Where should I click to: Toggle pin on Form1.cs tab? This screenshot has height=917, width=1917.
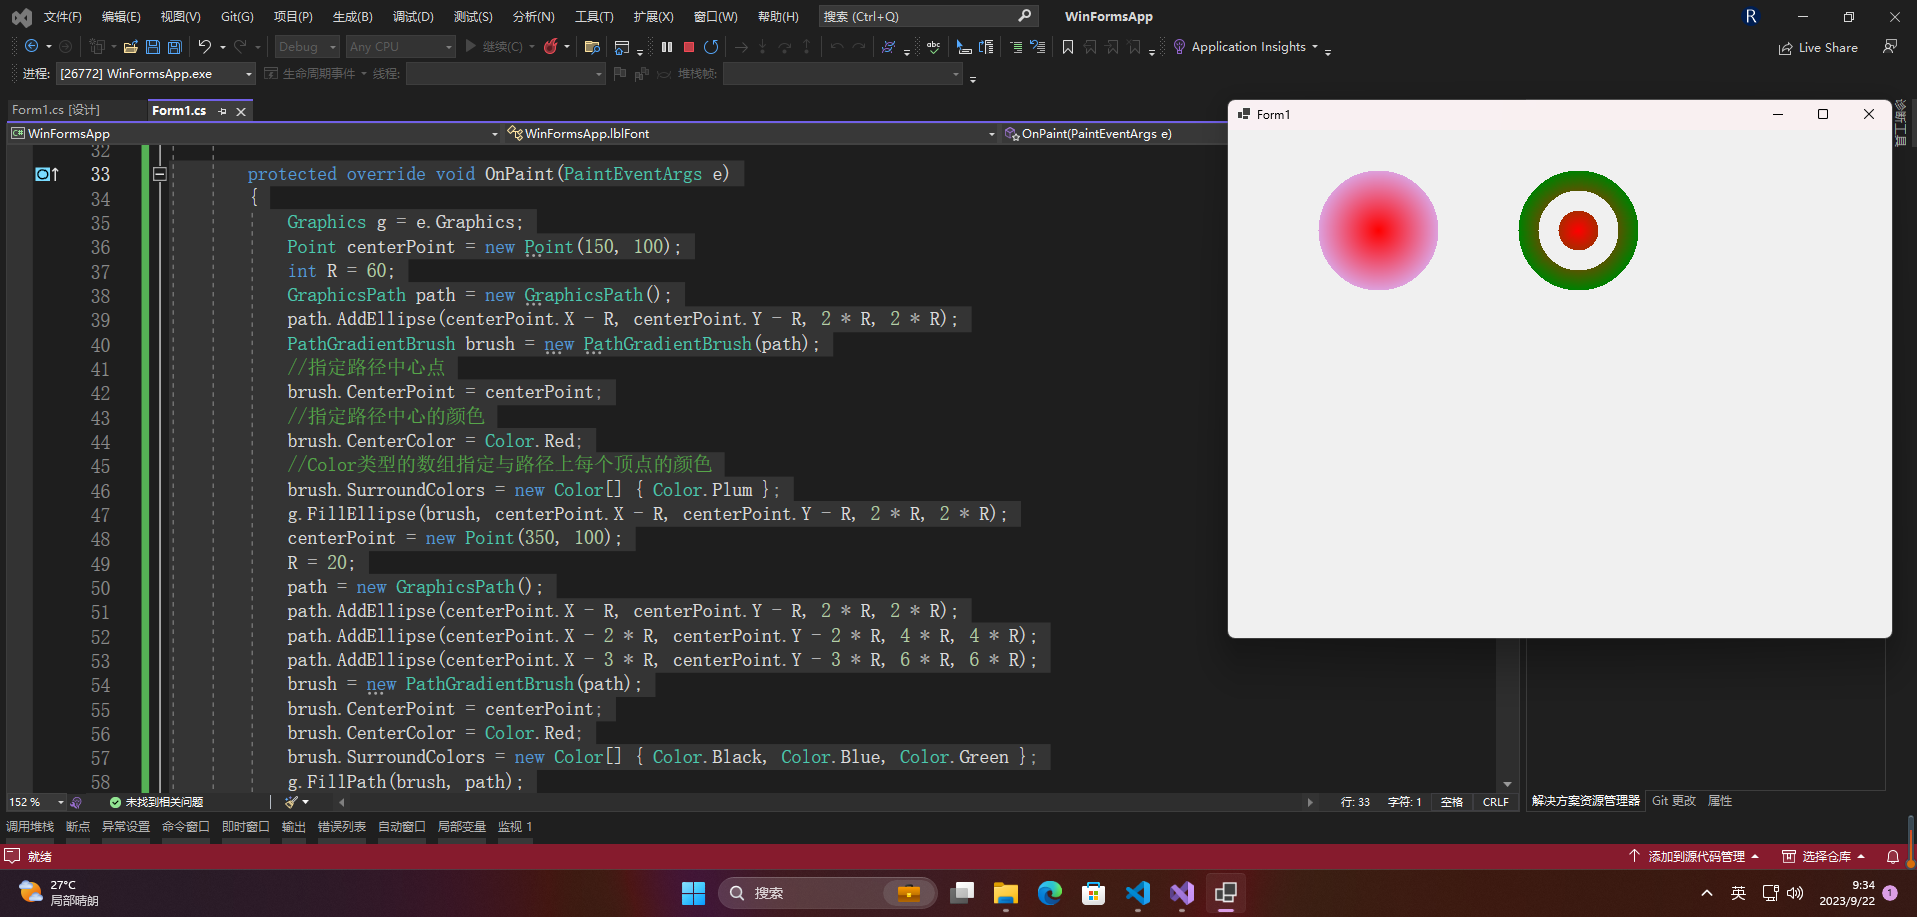click(x=222, y=111)
